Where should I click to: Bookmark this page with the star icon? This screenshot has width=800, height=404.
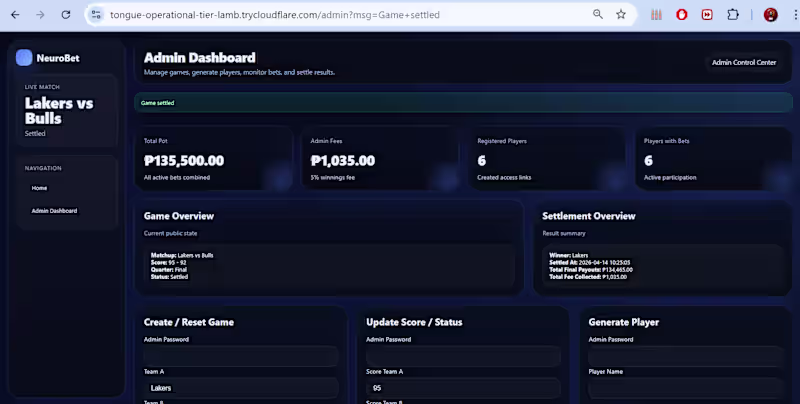(x=620, y=14)
